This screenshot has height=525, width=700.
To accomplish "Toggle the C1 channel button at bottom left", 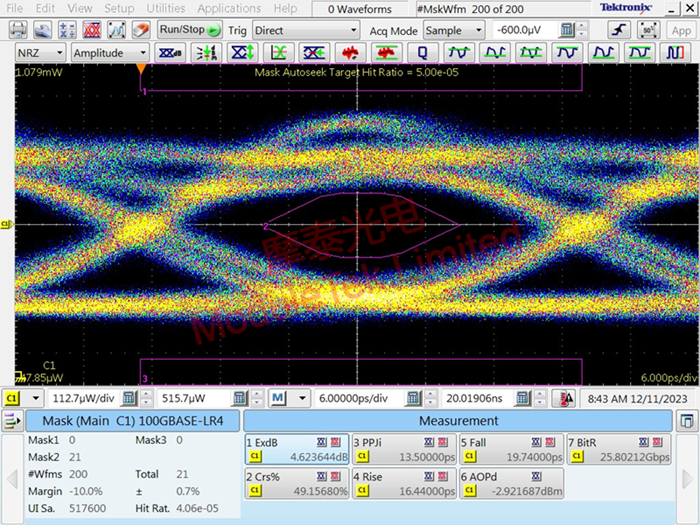I will click(13, 398).
